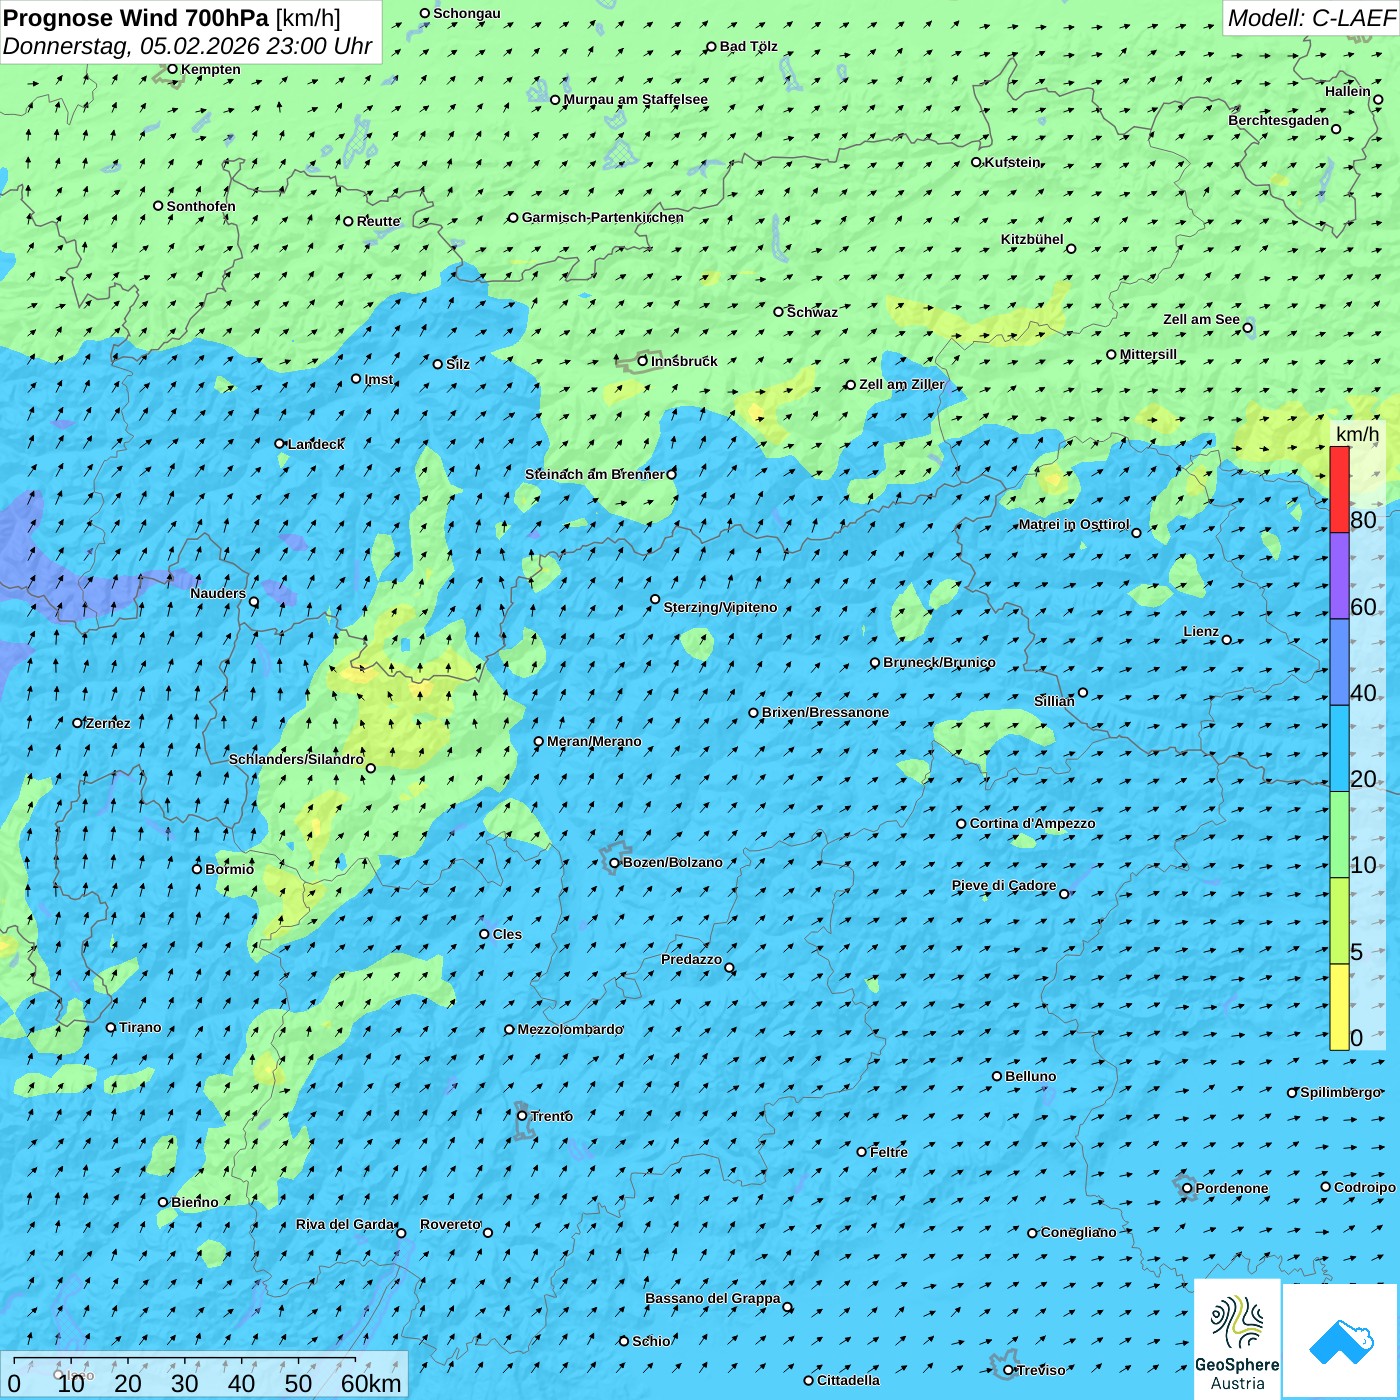Click the 'Murnau am Staffelsee' label
The image size is (1400, 1400).
point(635,100)
